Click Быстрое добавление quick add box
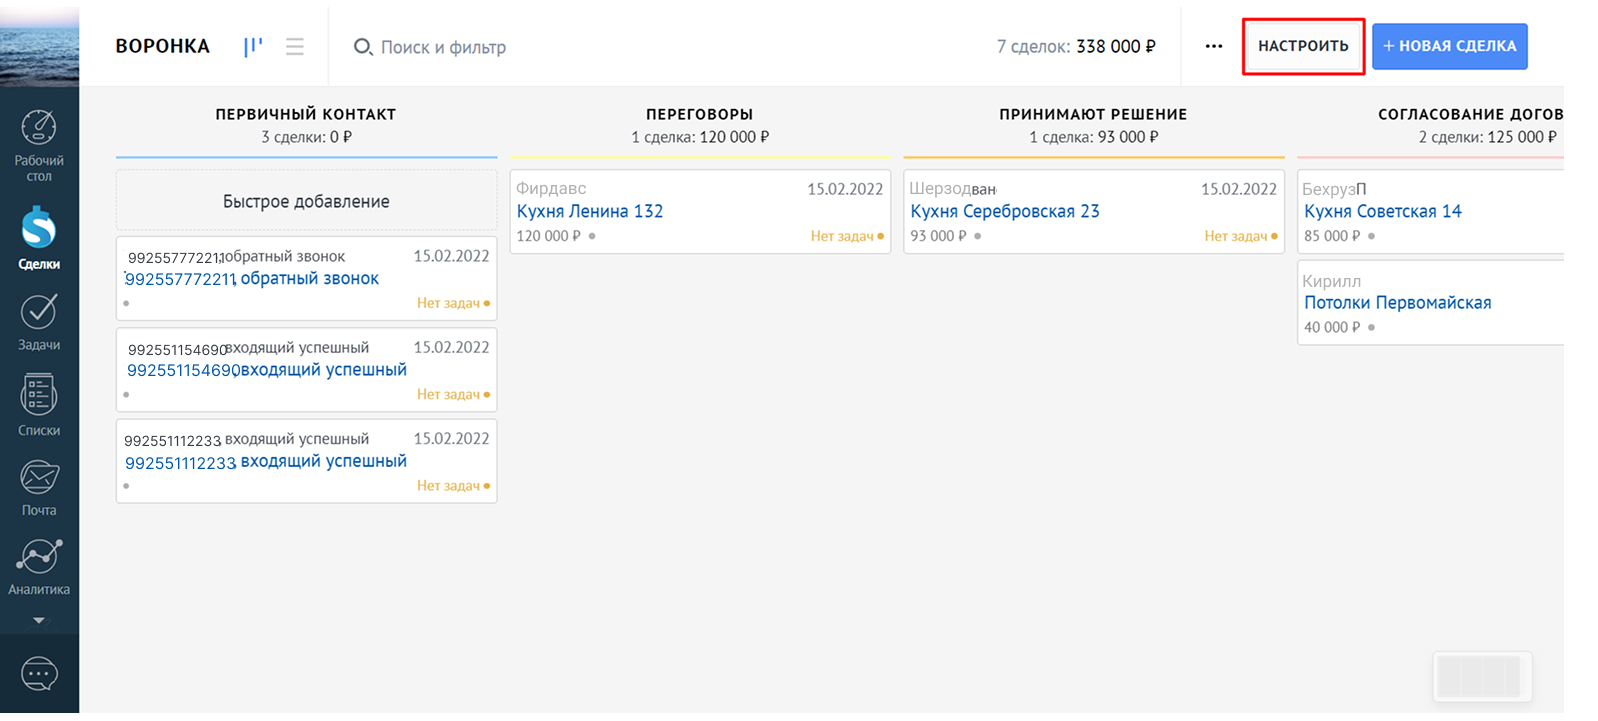The width and height of the screenshot is (1598, 721). pyautogui.click(x=306, y=201)
